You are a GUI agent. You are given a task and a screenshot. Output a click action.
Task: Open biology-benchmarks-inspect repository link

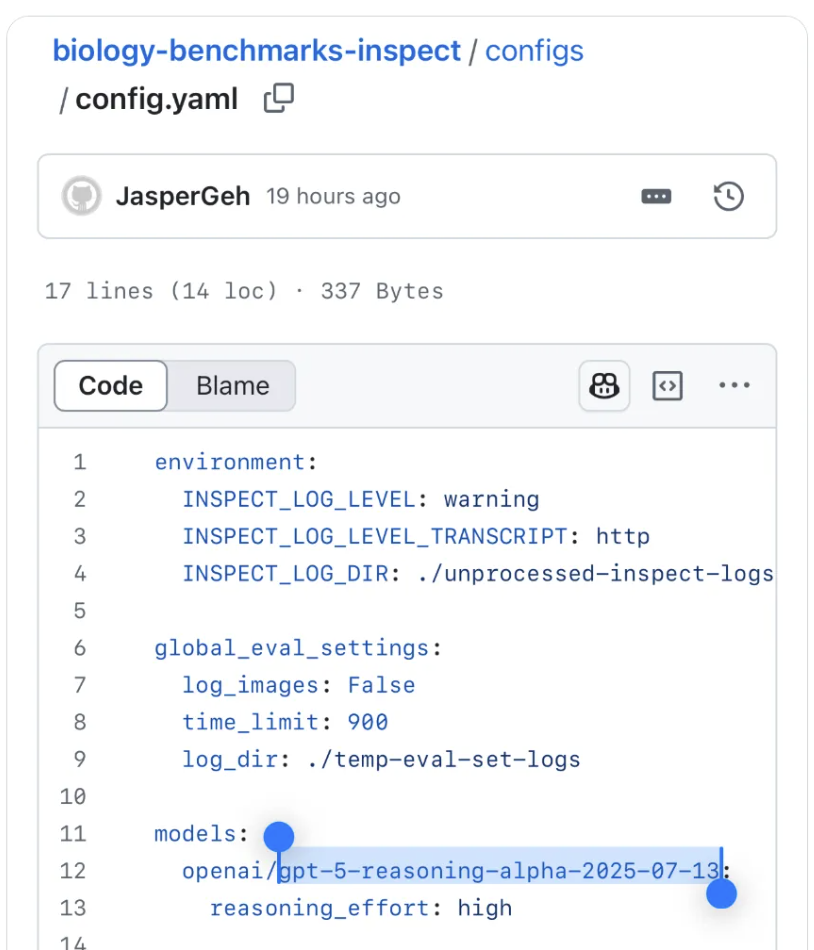[x=256, y=50]
